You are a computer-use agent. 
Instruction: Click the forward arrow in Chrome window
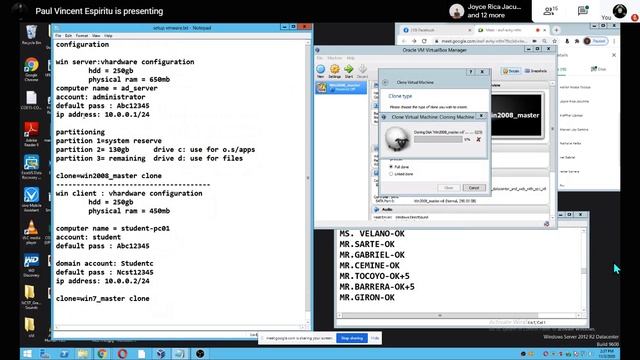[414, 41]
